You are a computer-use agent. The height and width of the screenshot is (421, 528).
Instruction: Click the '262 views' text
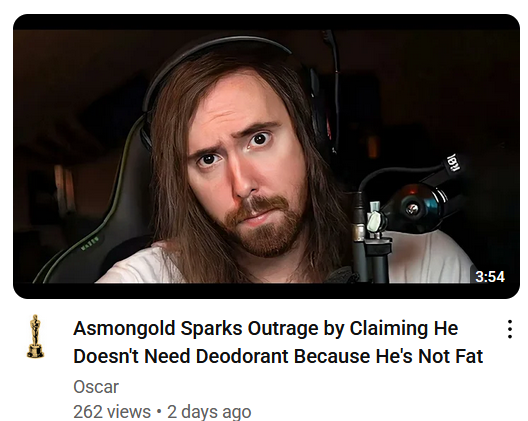pos(112,412)
